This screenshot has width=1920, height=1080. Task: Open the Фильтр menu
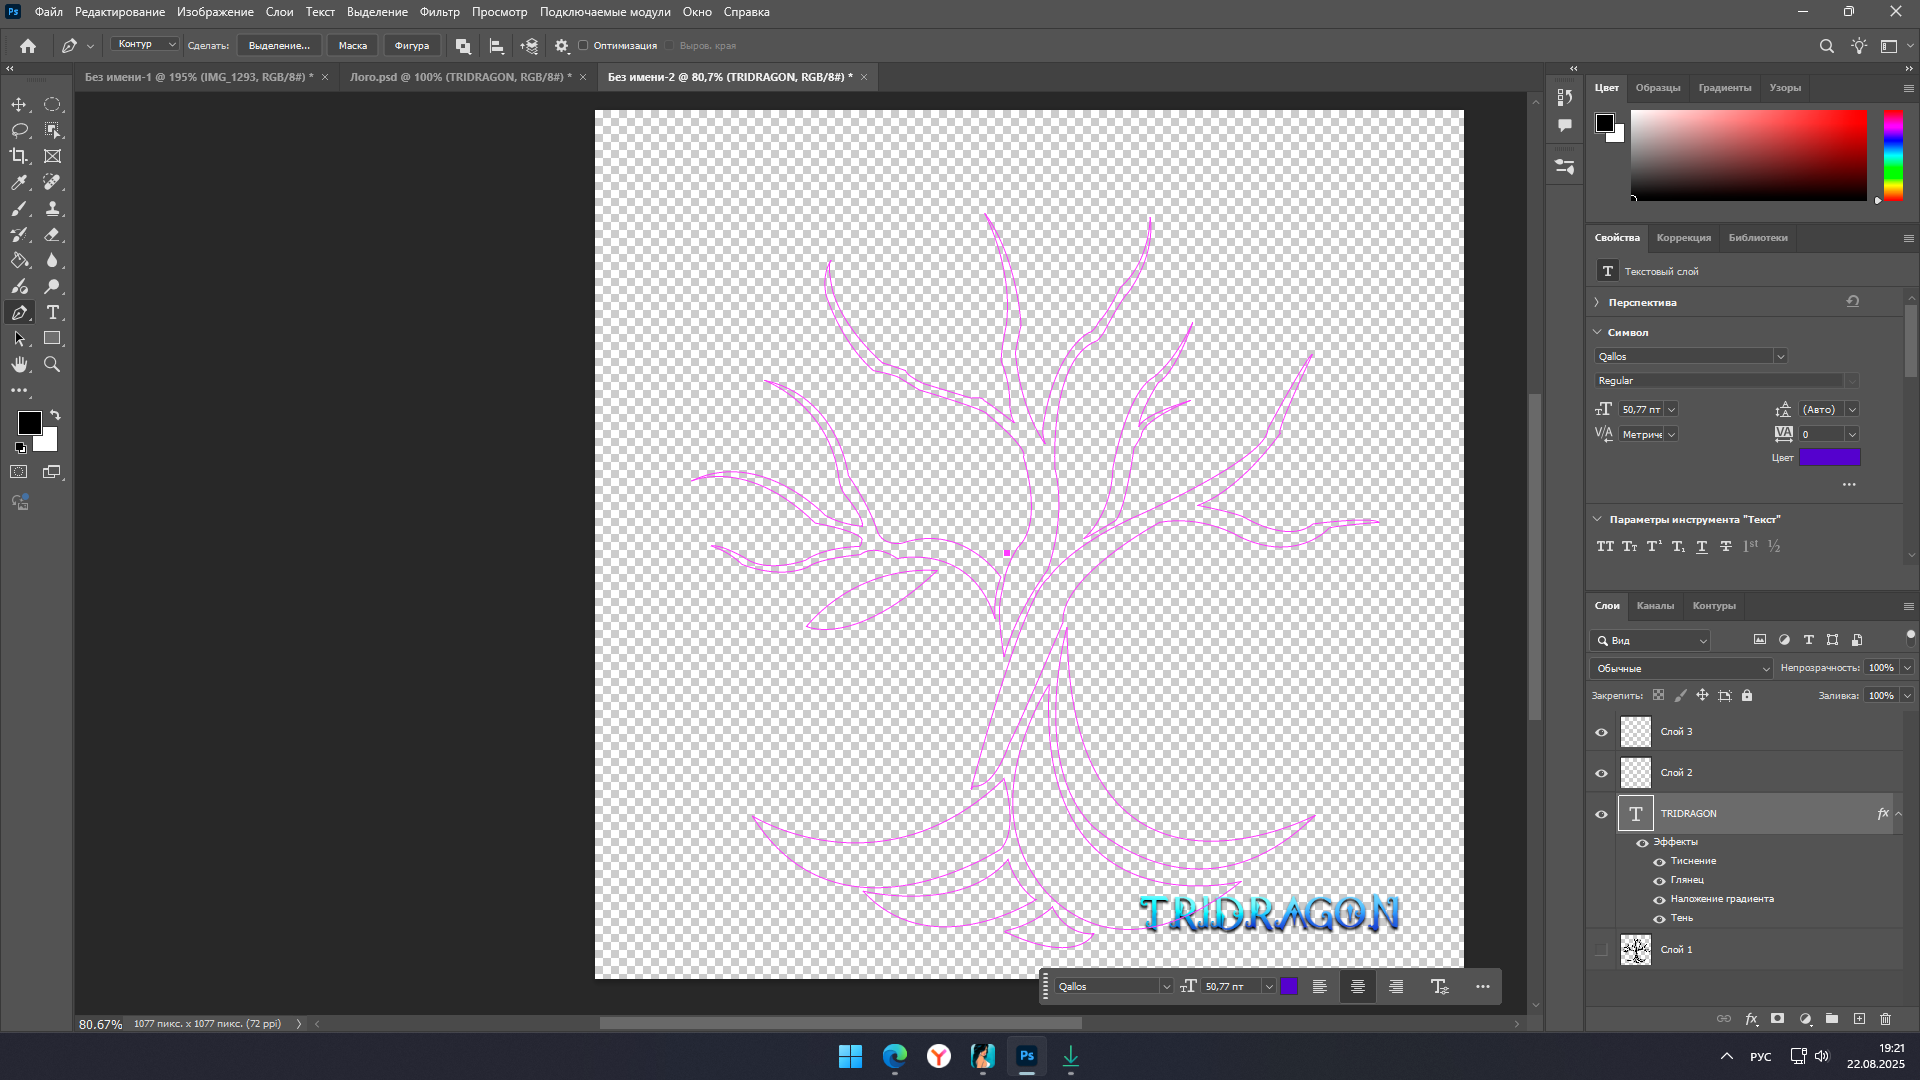click(x=439, y=12)
